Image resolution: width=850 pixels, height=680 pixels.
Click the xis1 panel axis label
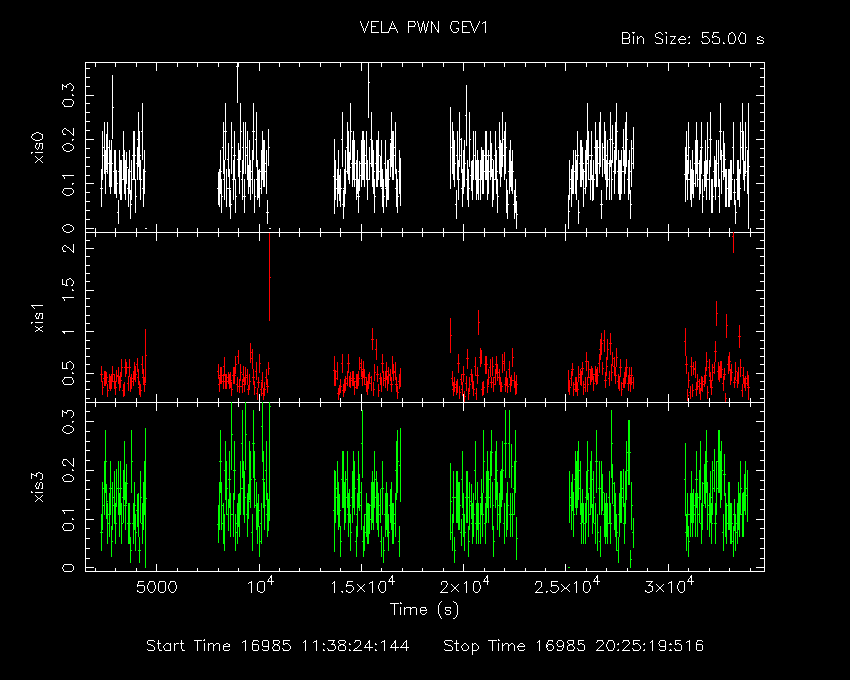pos(38,318)
